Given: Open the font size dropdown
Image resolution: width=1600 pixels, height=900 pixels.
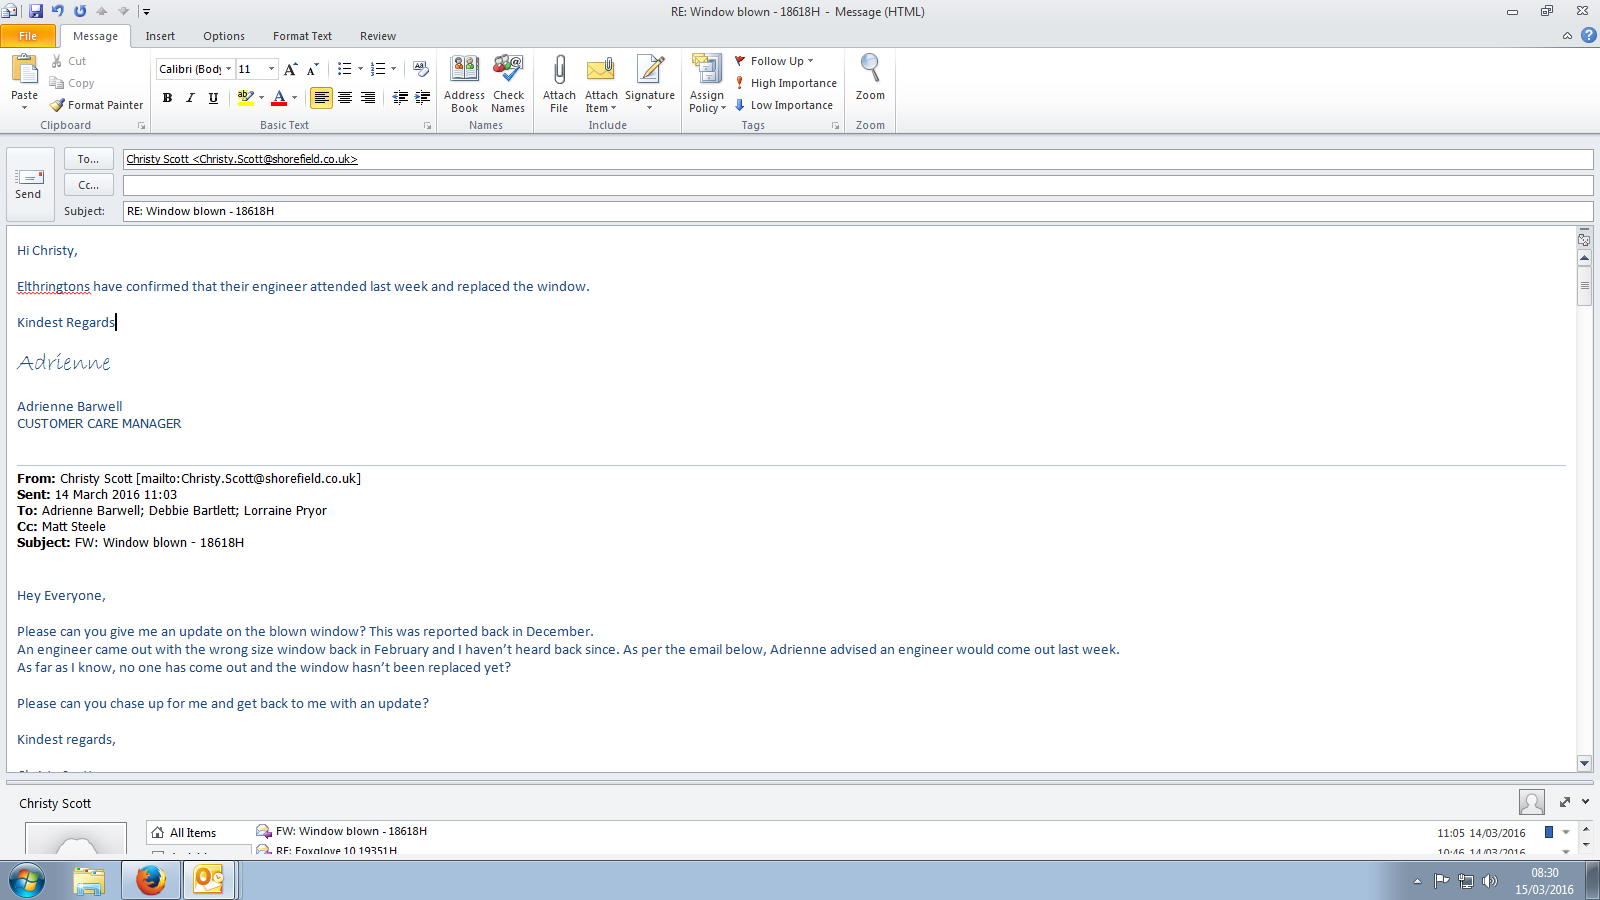Looking at the screenshot, I should 271,69.
